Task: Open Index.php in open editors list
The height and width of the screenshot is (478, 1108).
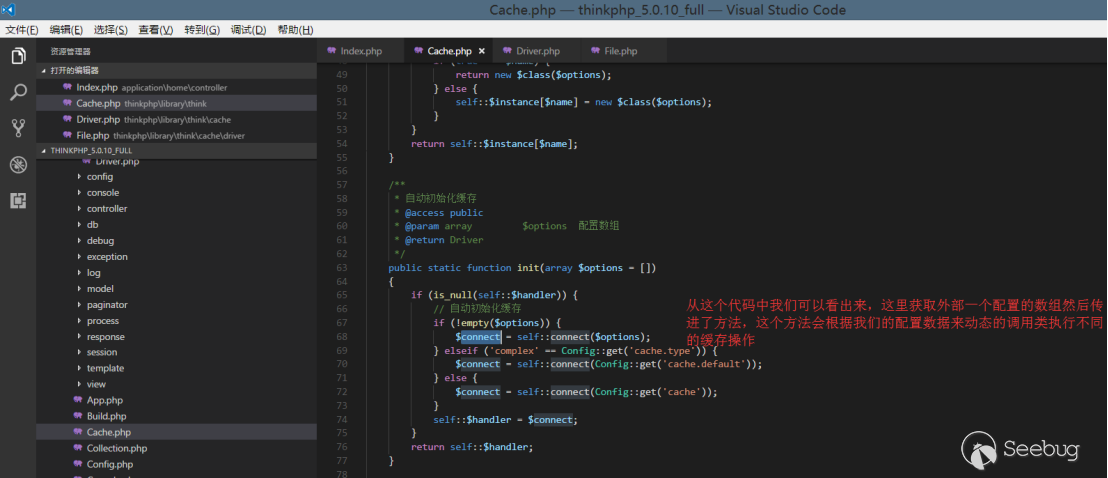Action: 177,87
